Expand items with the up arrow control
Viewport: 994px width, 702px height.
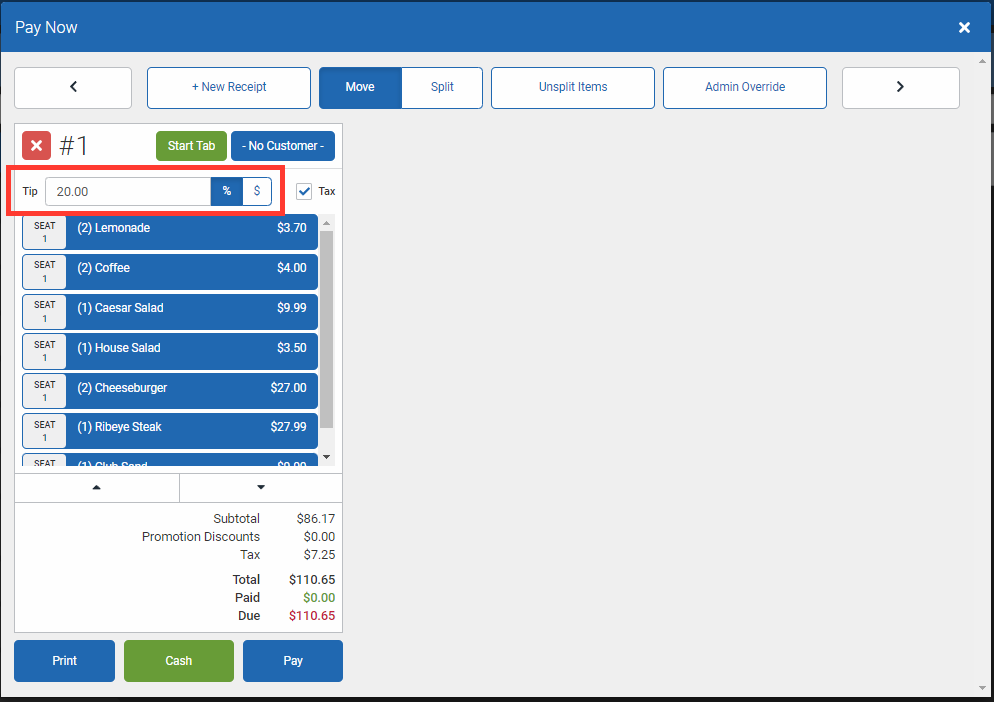click(97, 487)
